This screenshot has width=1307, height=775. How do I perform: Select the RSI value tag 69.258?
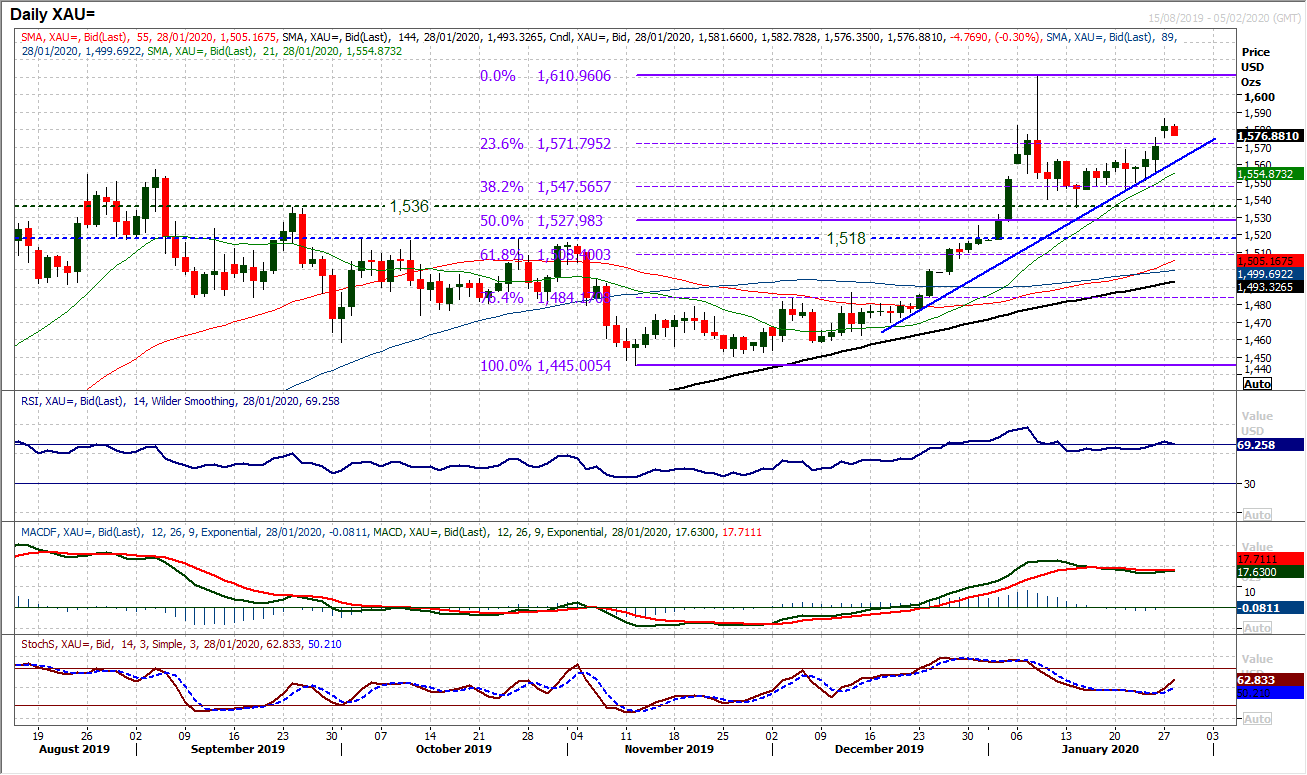(x=1267, y=444)
